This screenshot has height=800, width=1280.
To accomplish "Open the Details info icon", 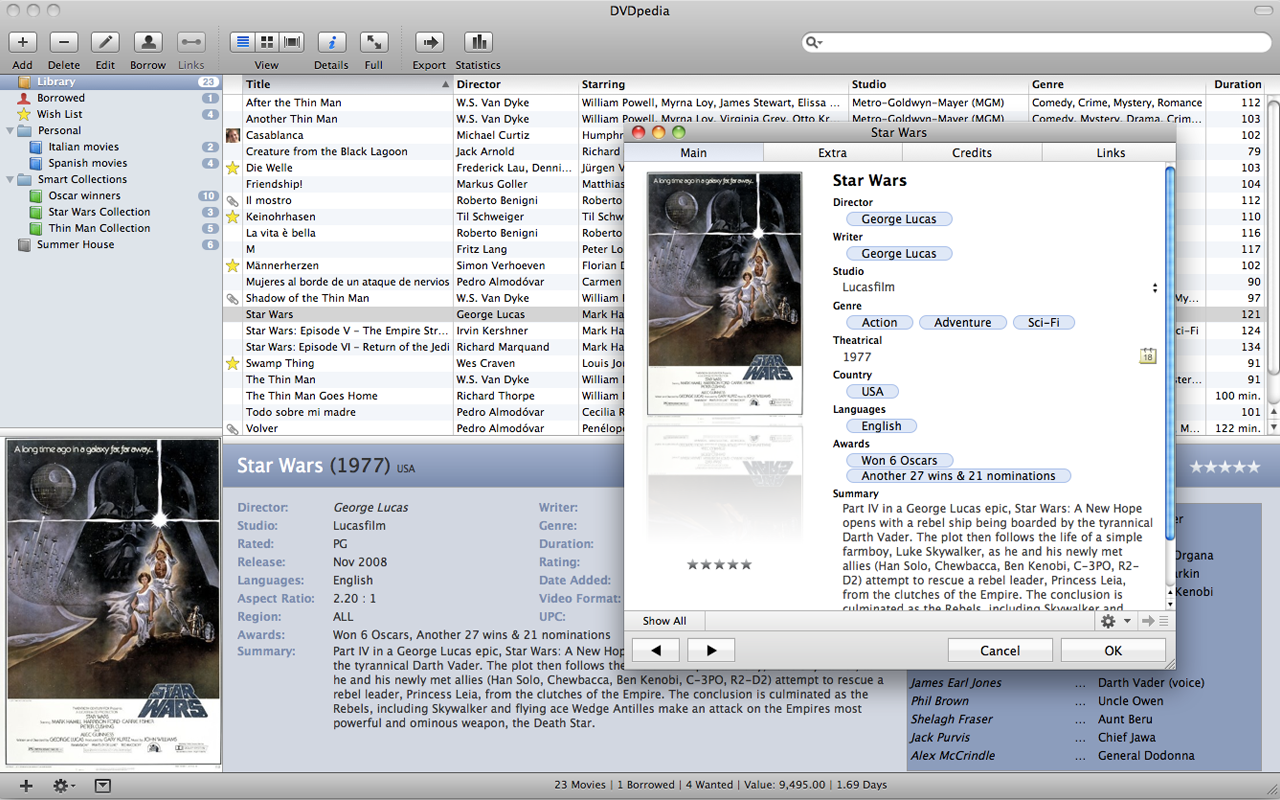I will pos(331,42).
